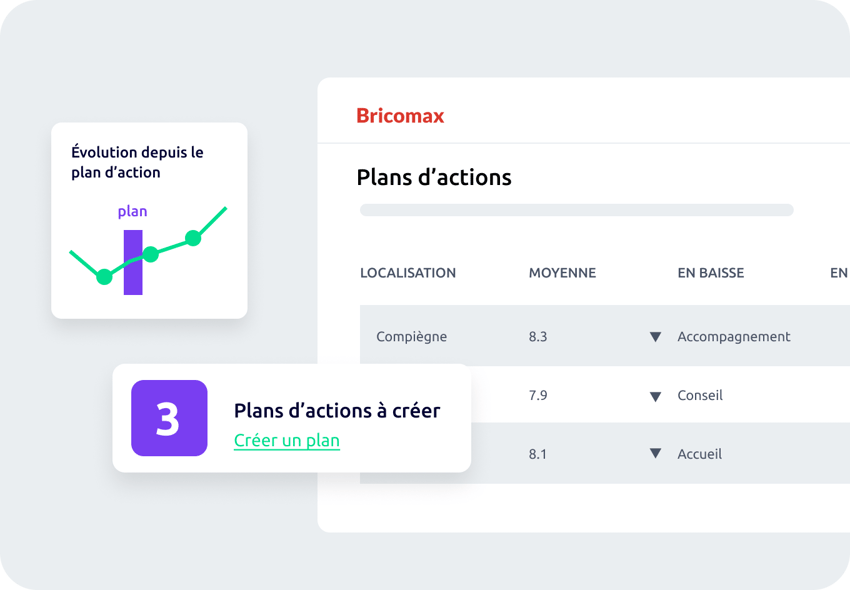Open the Compiègne row
Screen dimensions: 850x590
point(605,336)
